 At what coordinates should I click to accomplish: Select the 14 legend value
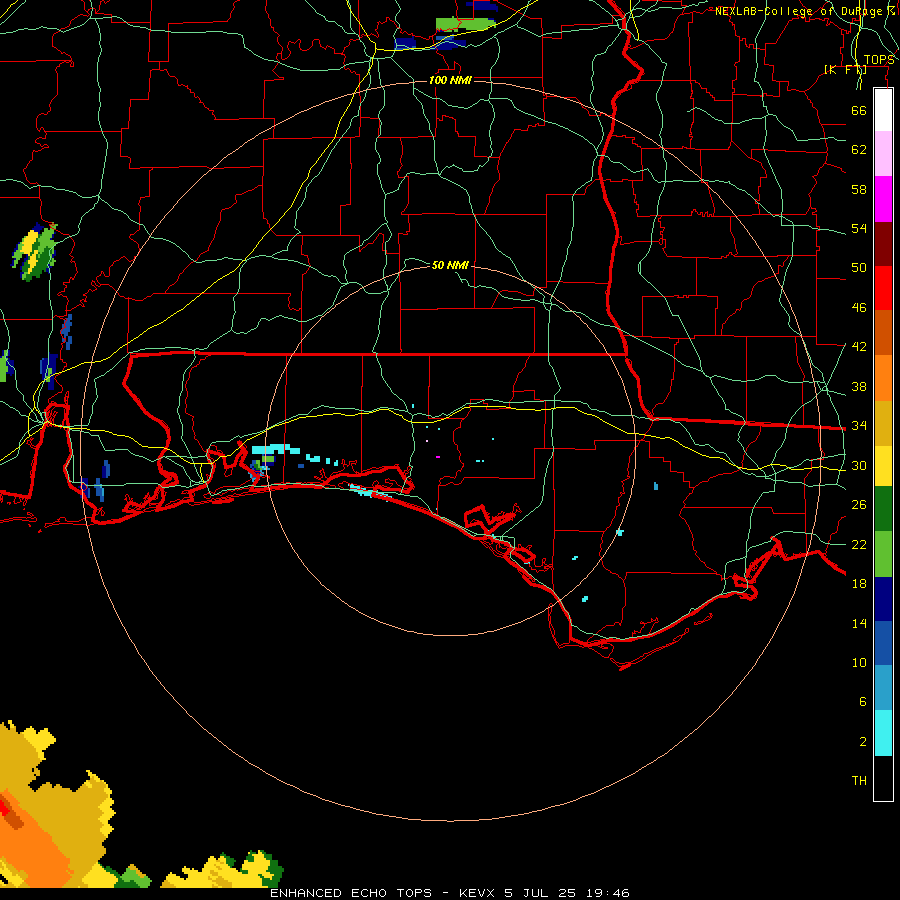pyautogui.click(x=859, y=623)
